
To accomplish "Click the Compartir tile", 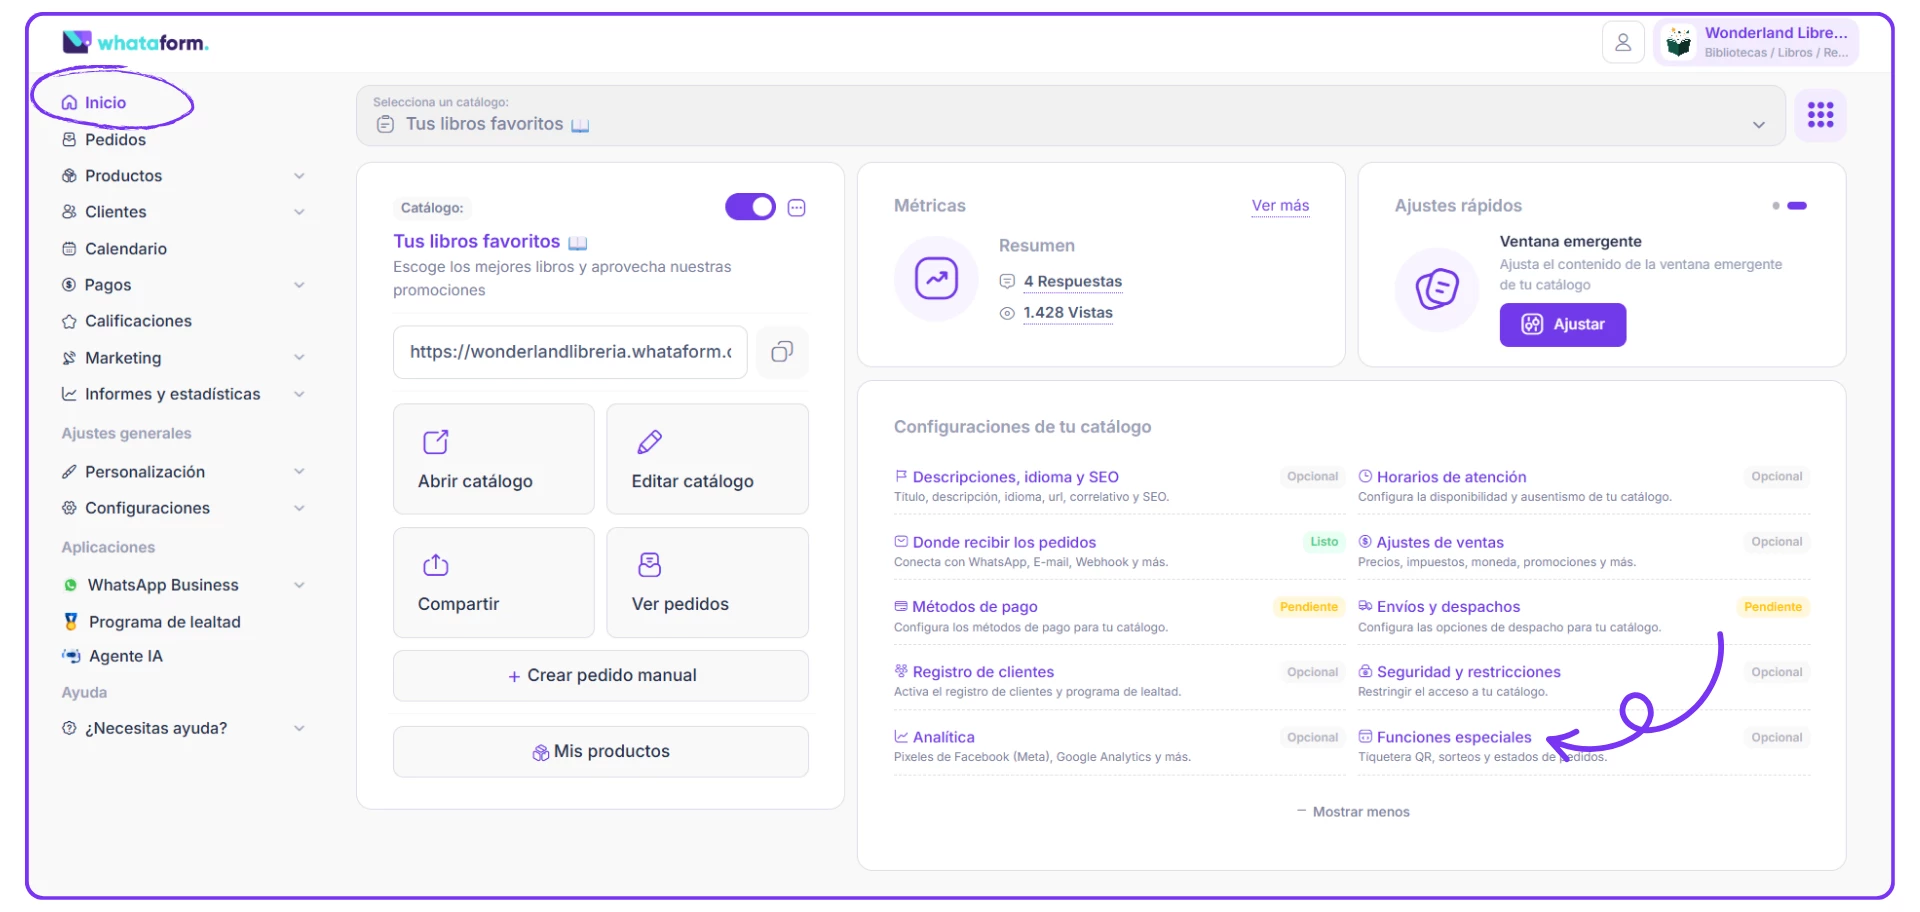I will point(494,583).
